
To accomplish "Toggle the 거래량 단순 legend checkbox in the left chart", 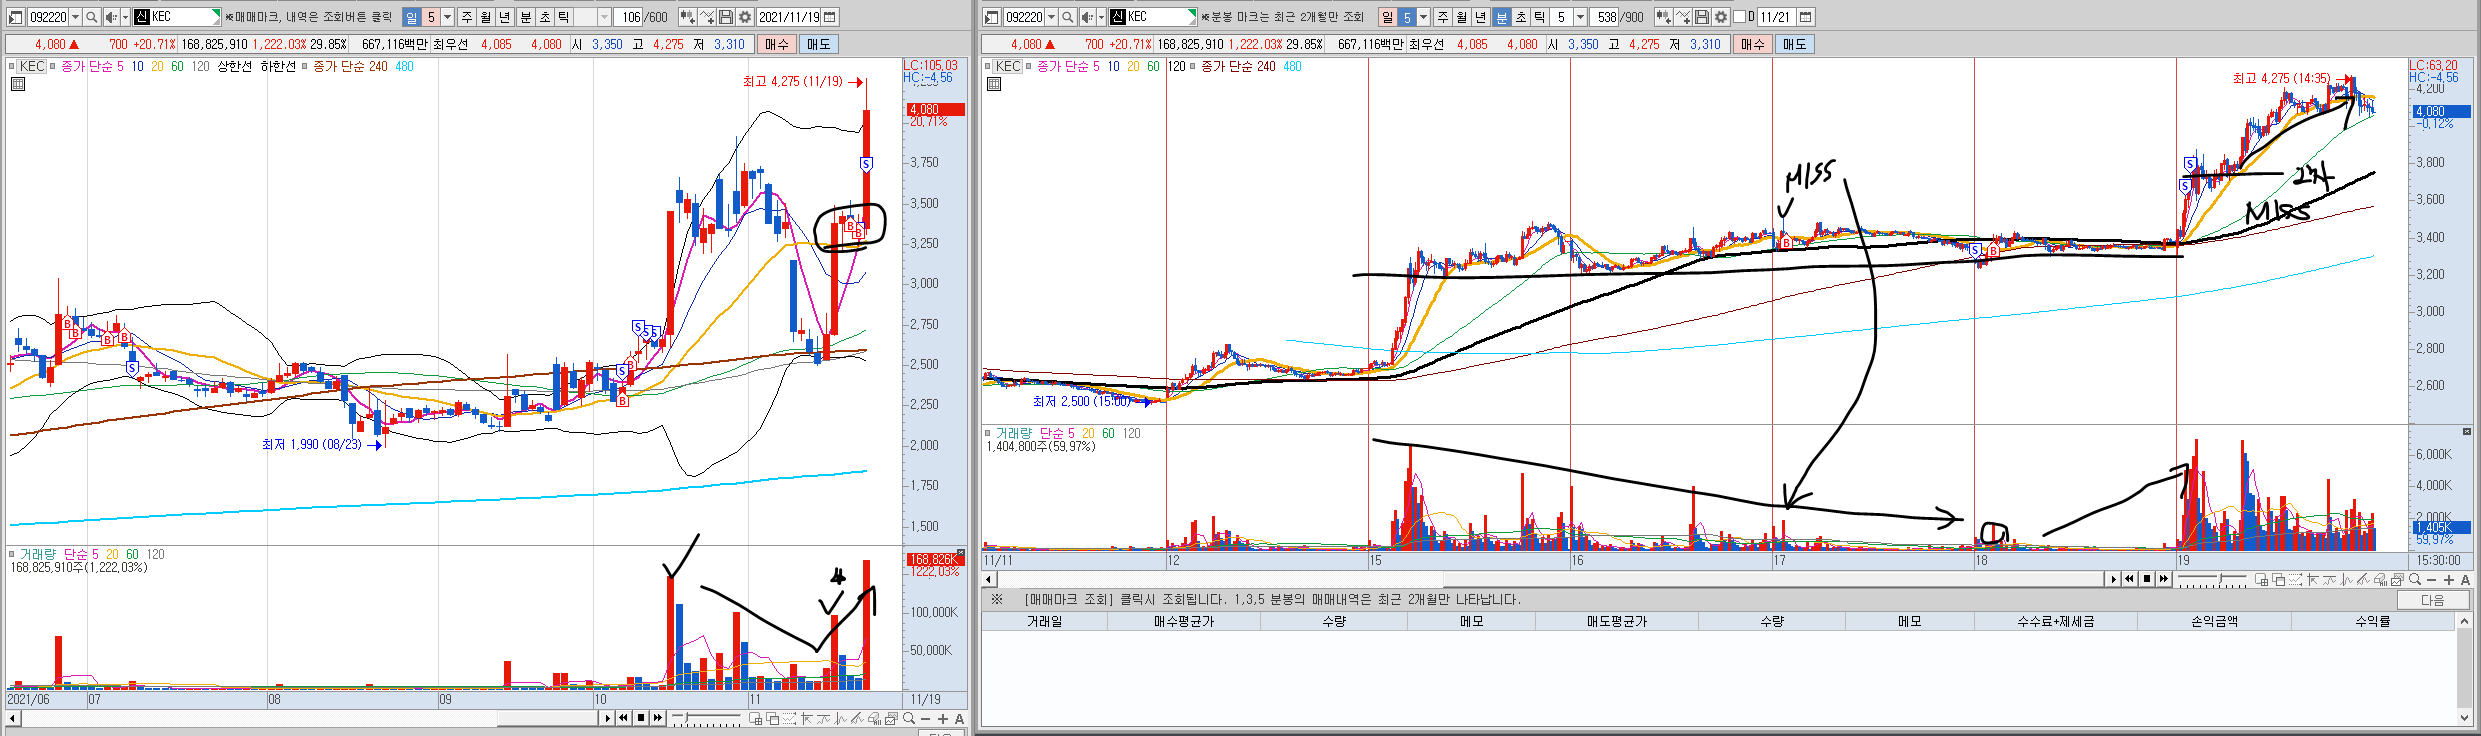I will coord(13,554).
